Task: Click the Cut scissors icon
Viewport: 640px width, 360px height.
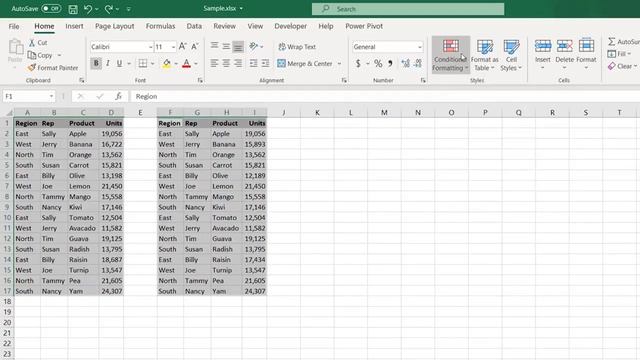Action: click(32, 42)
